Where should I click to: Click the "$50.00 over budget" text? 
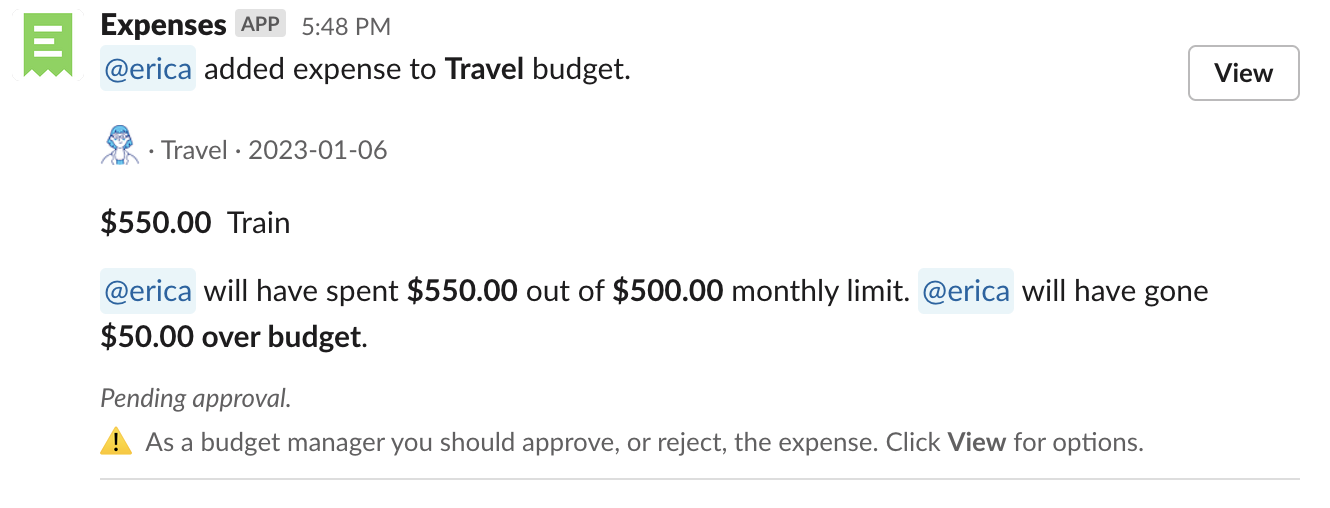click(230, 337)
